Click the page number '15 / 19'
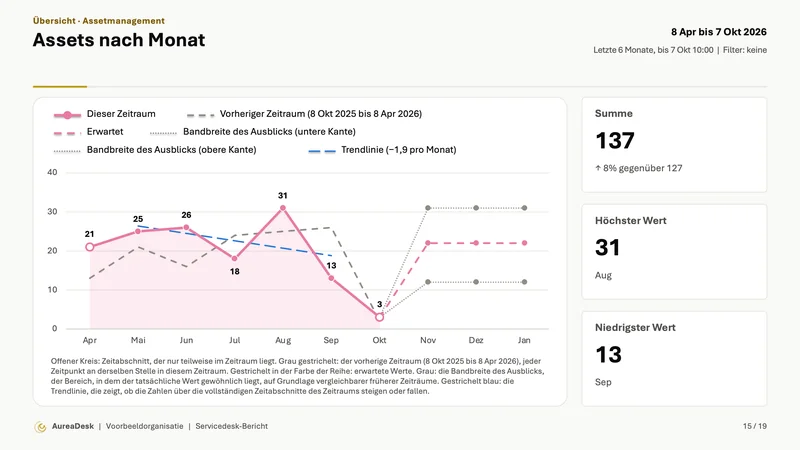The width and height of the screenshot is (800, 450). pyautogui.click(x=755, y=427)
